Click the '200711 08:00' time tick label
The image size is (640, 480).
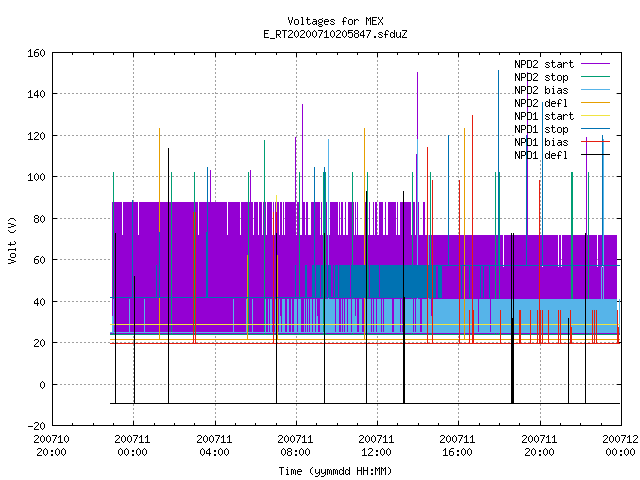coord(296,445)
